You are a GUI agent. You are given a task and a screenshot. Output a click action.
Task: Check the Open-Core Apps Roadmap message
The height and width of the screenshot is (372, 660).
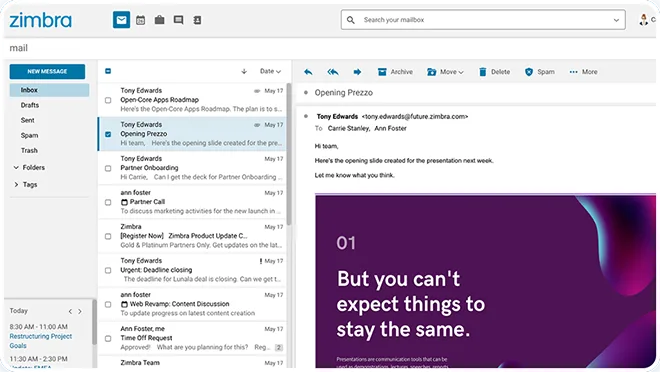(108, 100)
